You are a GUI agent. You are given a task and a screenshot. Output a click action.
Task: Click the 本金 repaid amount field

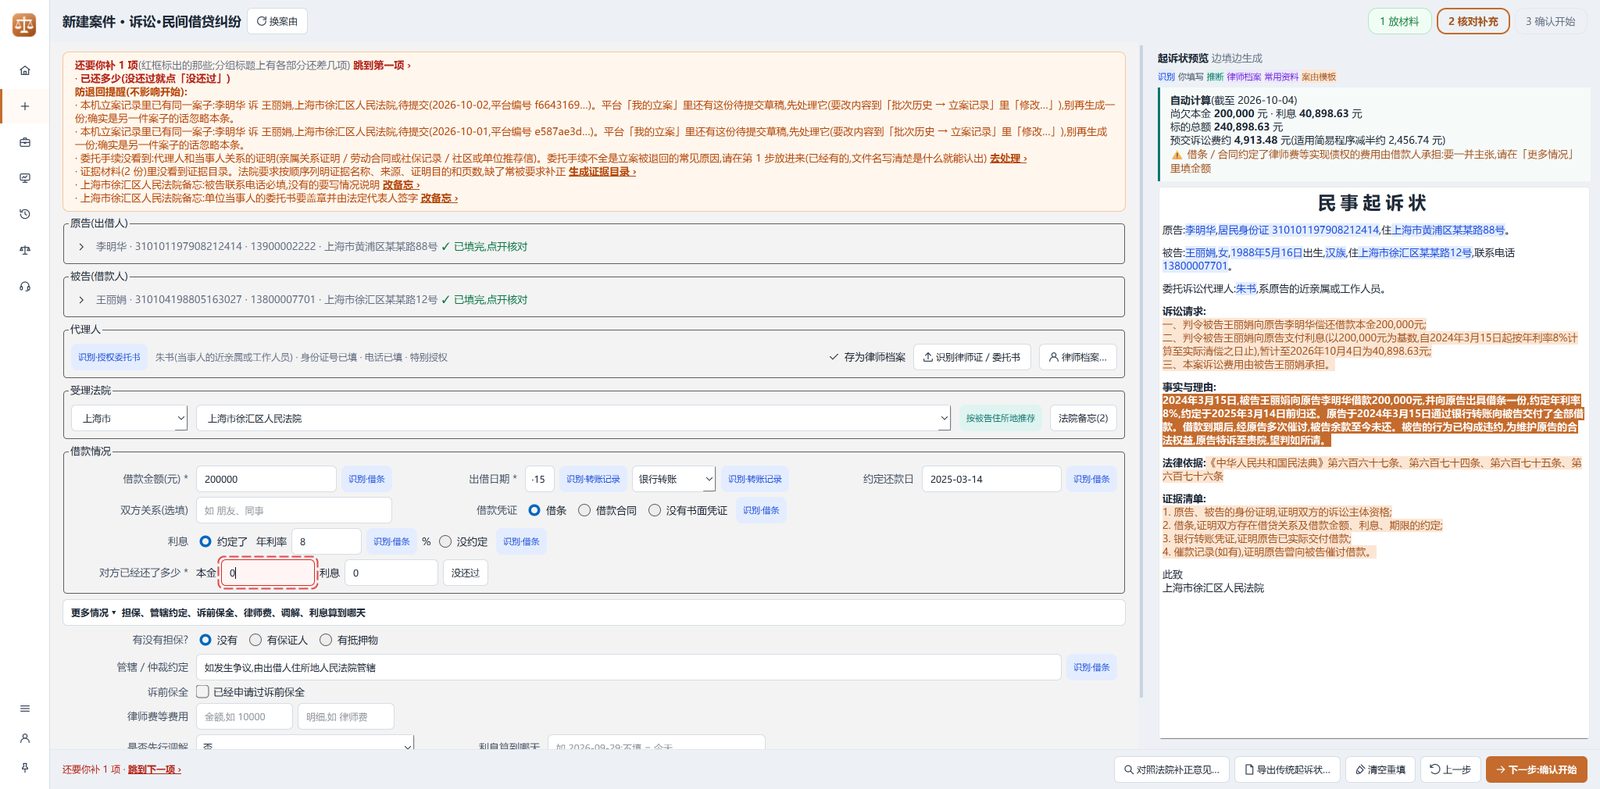click(268, 573)
